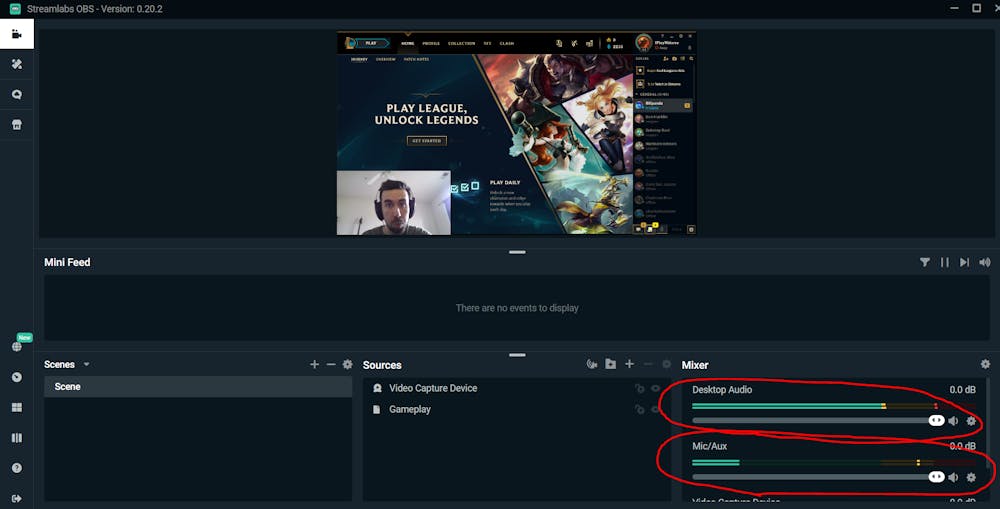The height and width of the screenshot is (509, 1000).
Task: Click the add widget icon in Sources
Action: [x=592, y=364]
